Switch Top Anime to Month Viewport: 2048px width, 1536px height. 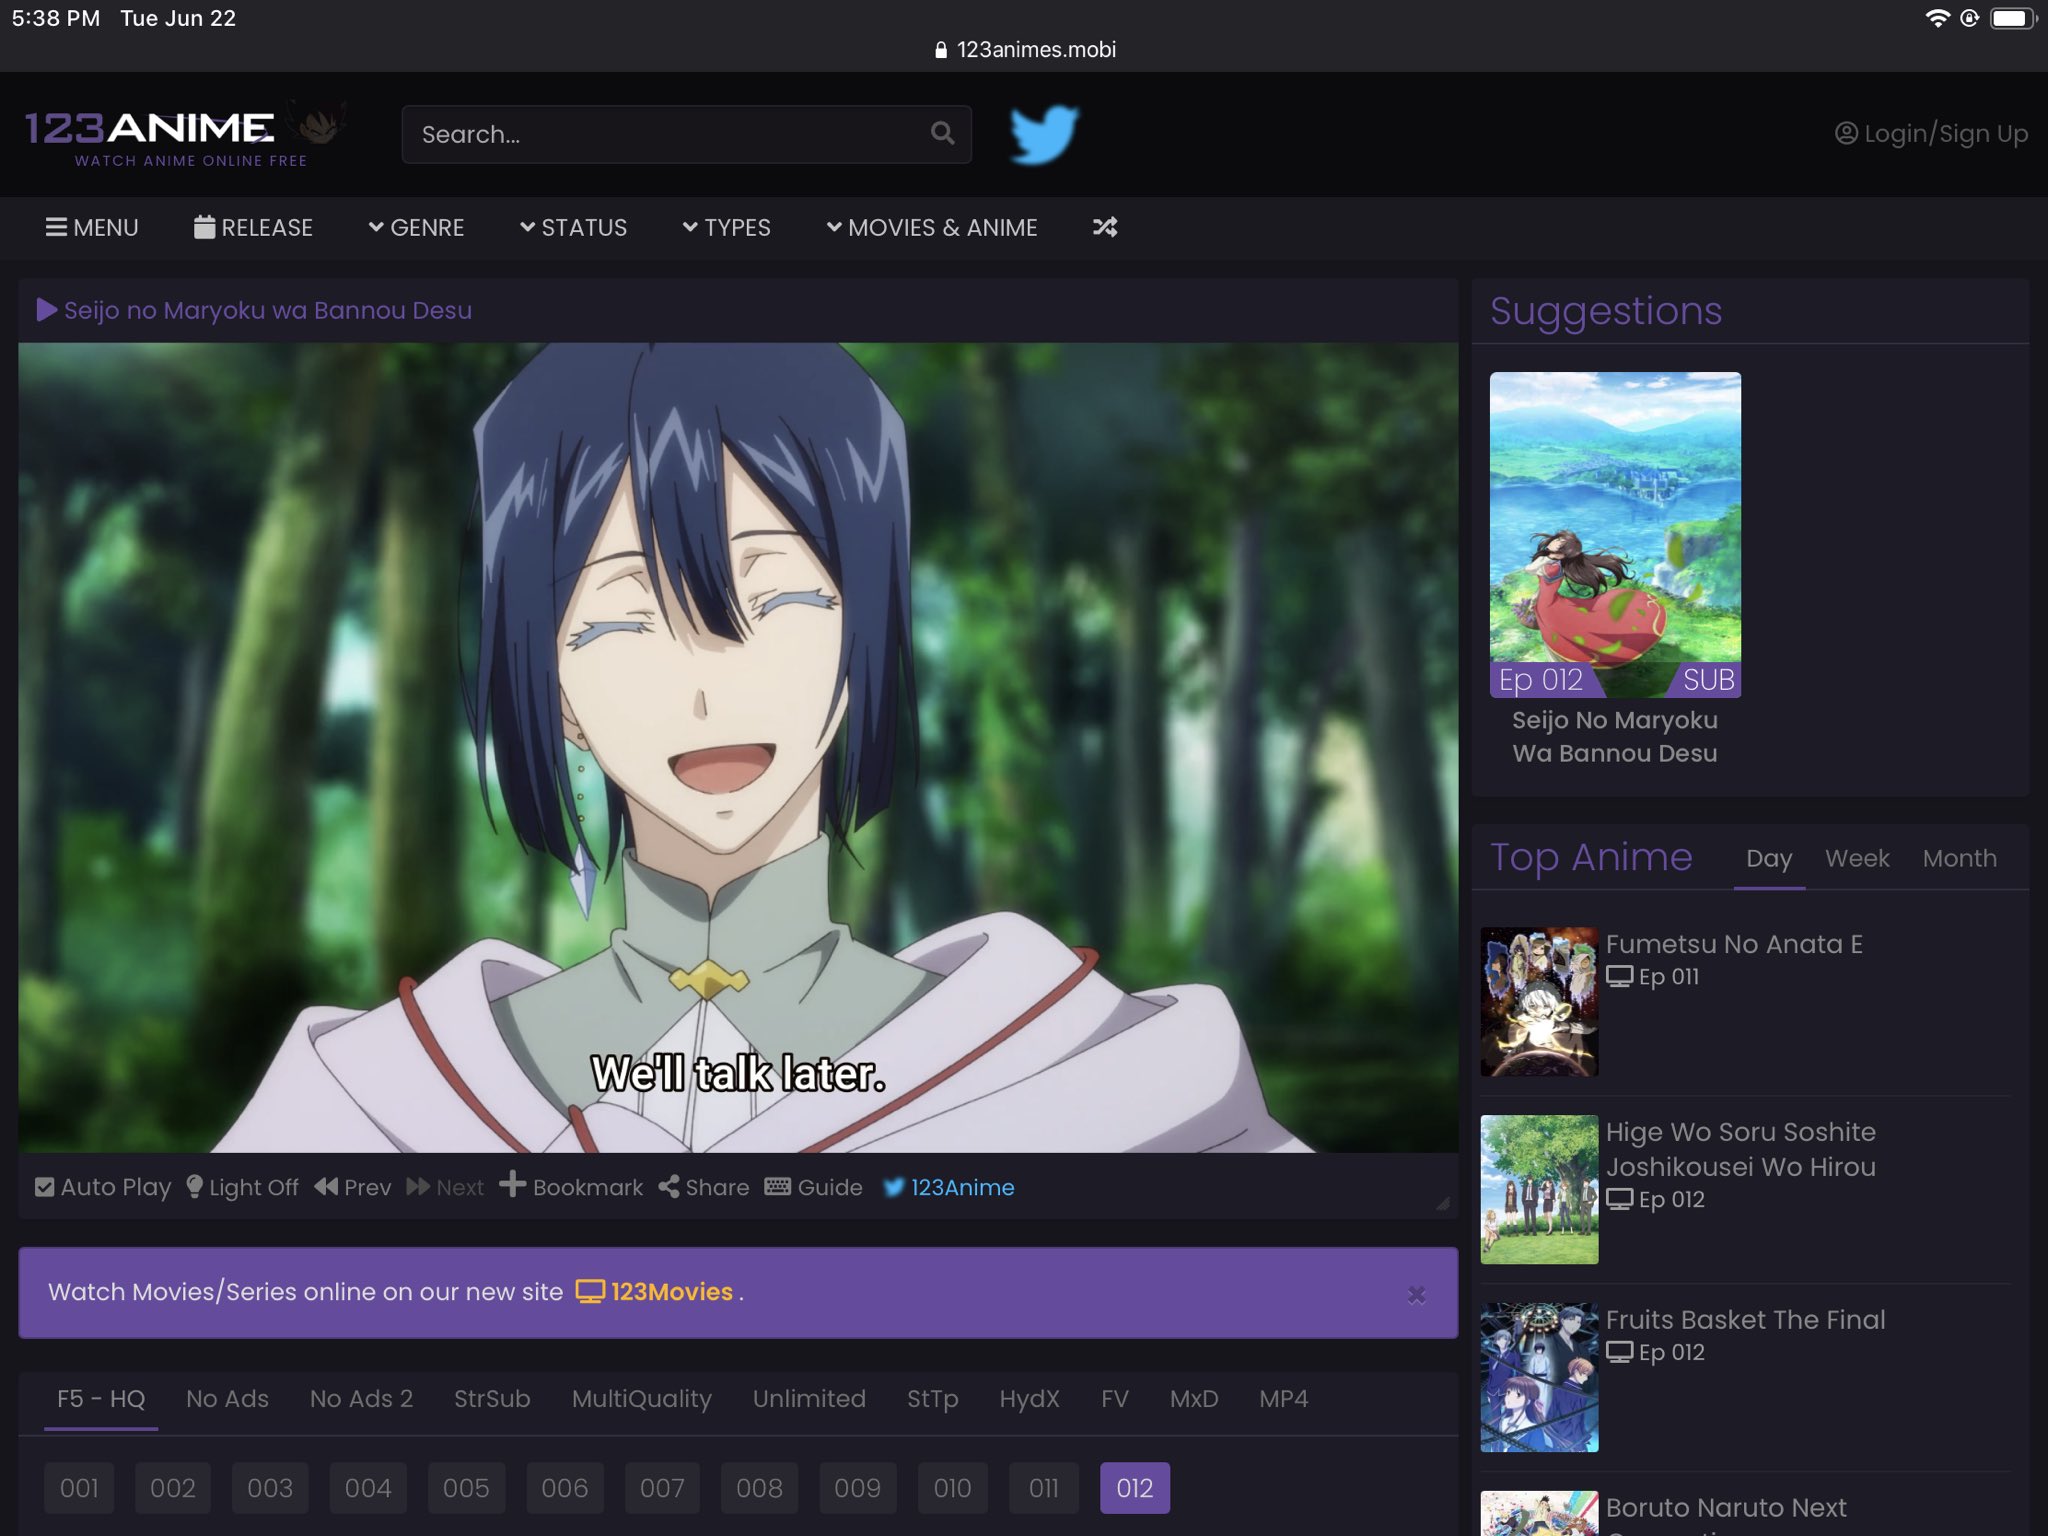(1959, 859)
